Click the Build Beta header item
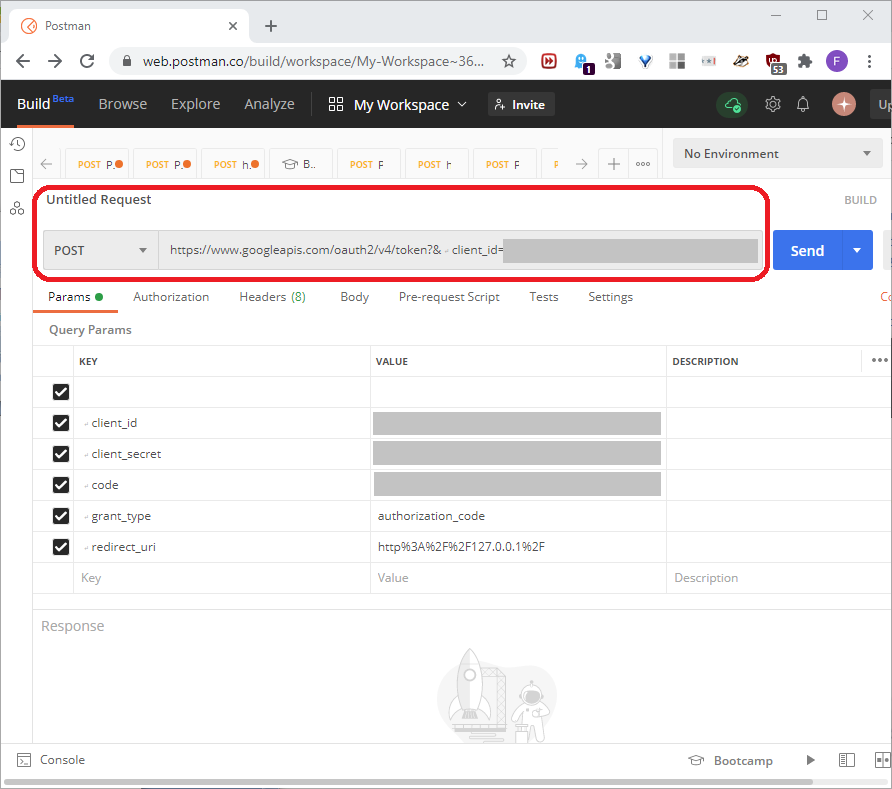 click(45, 104)
